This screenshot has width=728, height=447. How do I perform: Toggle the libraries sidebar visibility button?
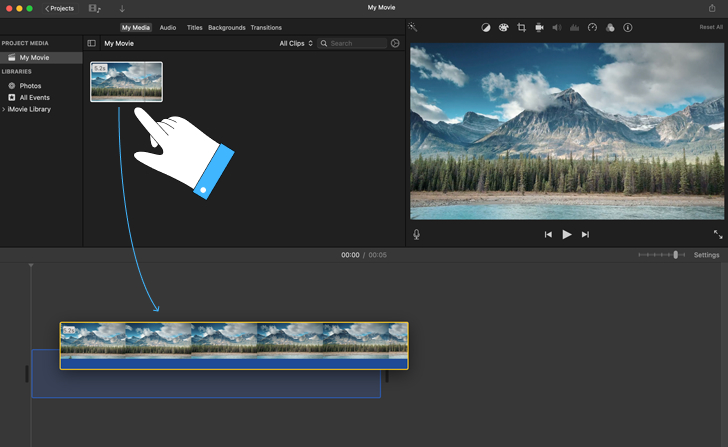pyautogui.click(x=91, y=43)
